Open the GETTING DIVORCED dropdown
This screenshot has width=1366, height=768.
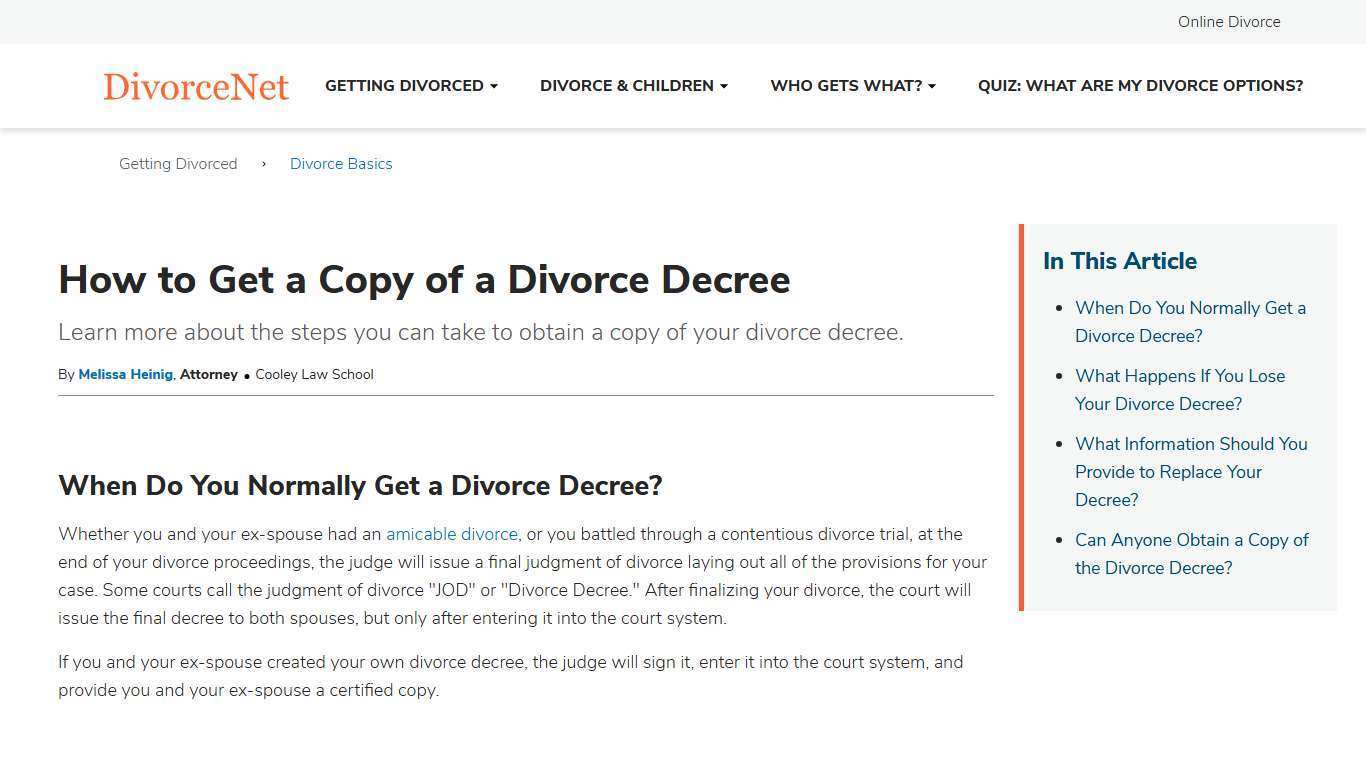[x=404, y=86]
